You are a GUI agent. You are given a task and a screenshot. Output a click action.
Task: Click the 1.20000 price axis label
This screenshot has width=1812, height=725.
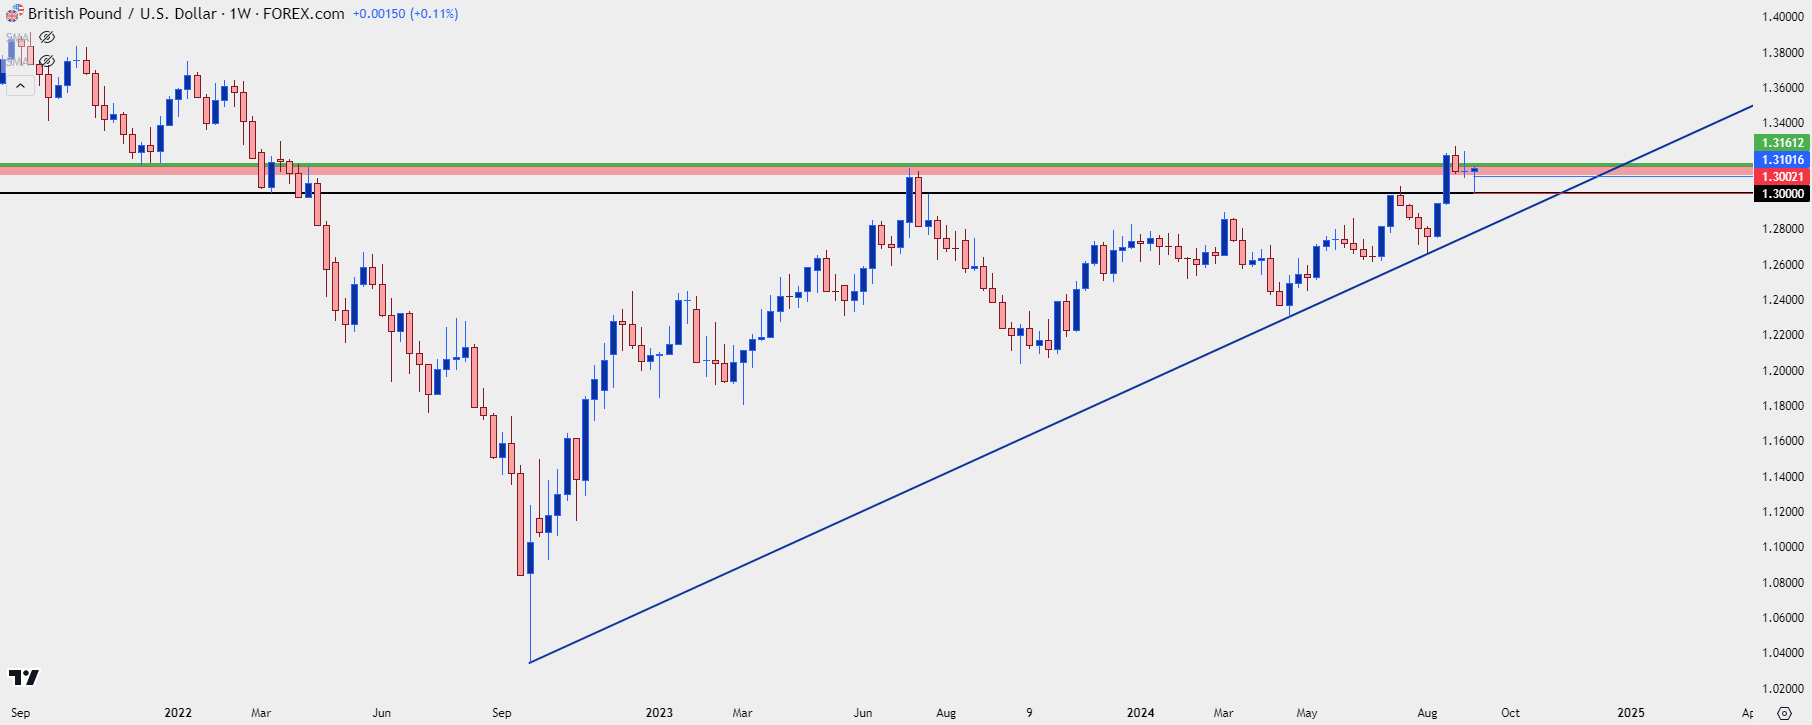click(1782, 370)
